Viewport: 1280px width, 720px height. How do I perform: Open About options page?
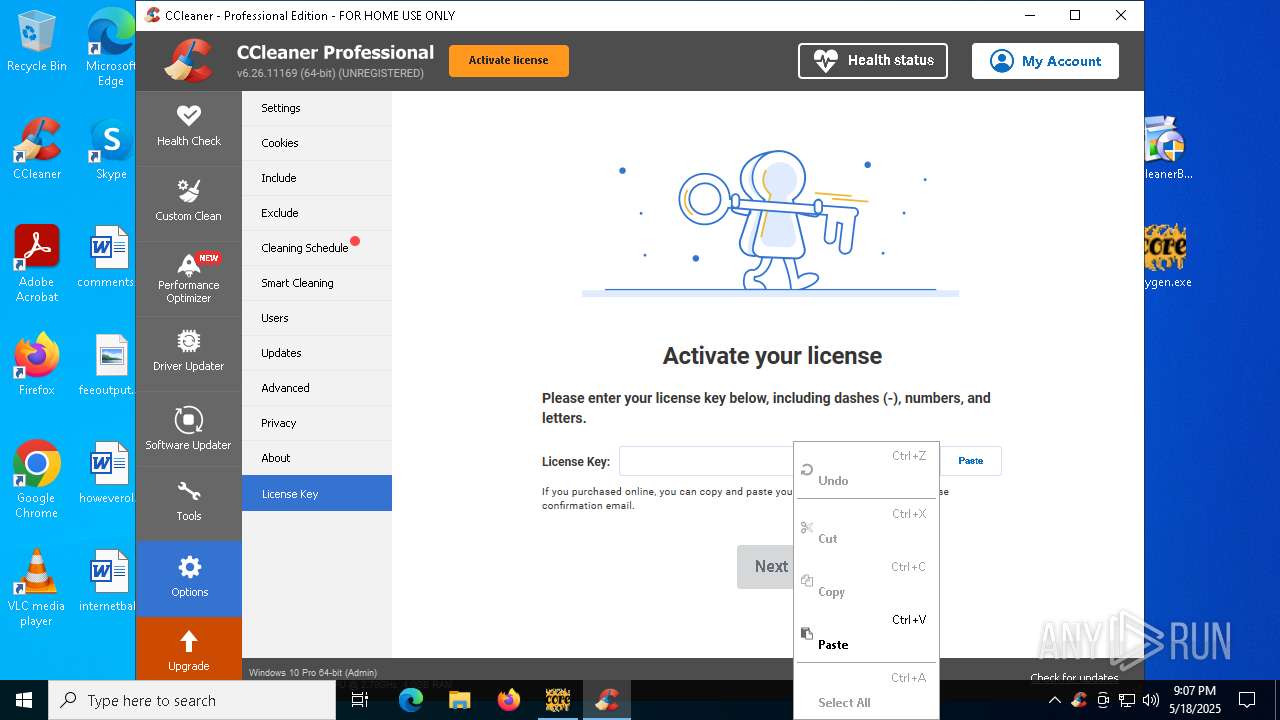point(317,458)
